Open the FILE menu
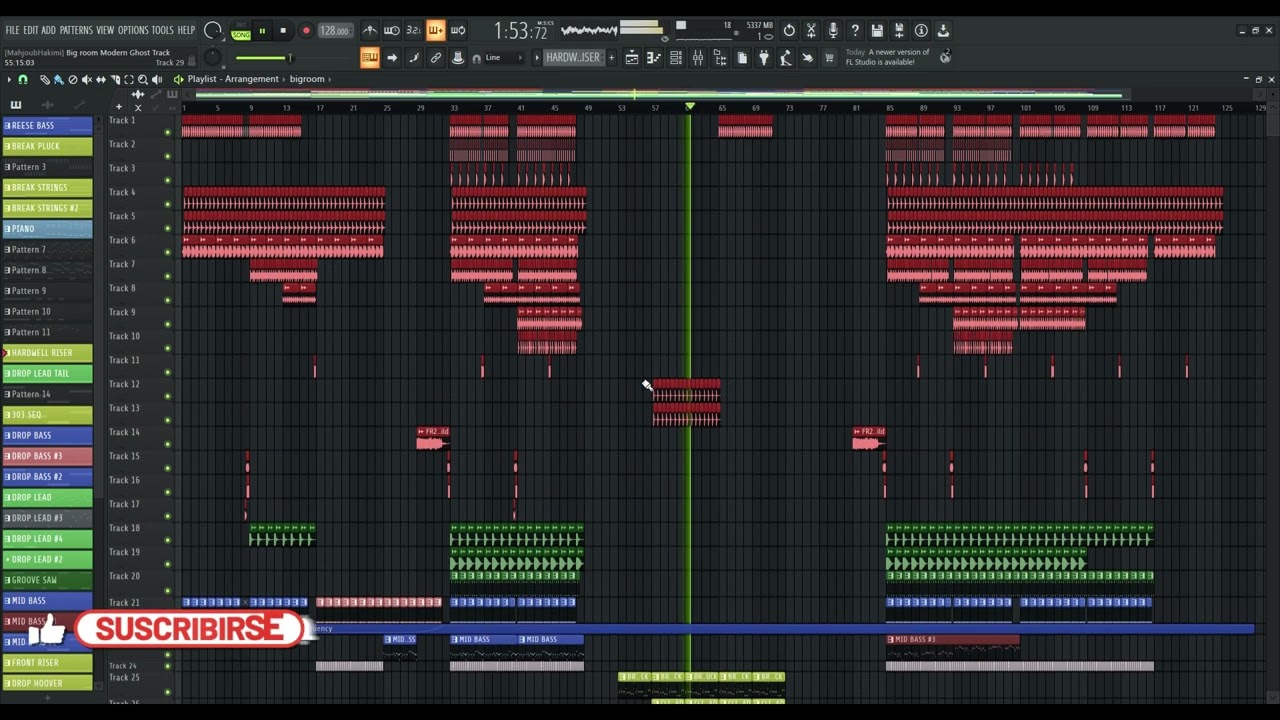This screenshot has height=720, width=1280. coord(12,31)
